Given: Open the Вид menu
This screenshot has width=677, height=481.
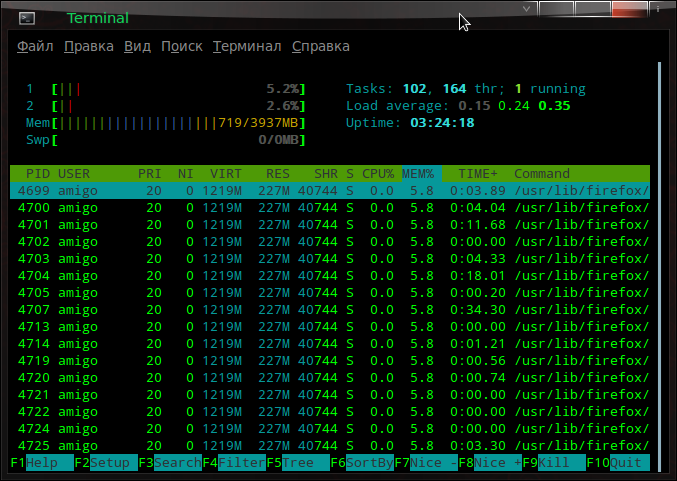Looking at the screenshot, I should coord(137,46).
